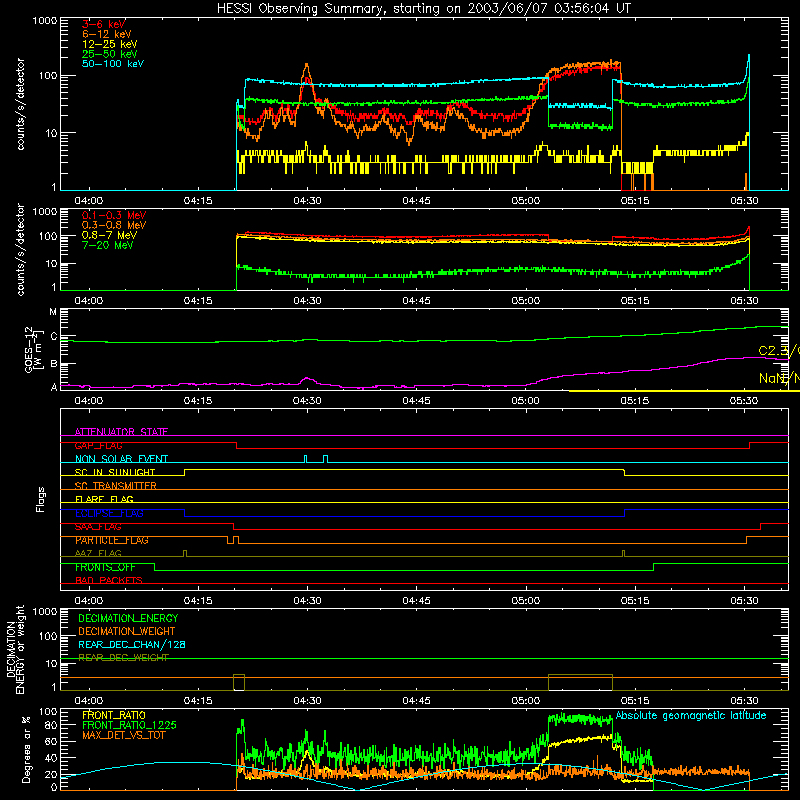
Task: Click the FRONT_RATIO legend label
Action: tap(114, 715)
